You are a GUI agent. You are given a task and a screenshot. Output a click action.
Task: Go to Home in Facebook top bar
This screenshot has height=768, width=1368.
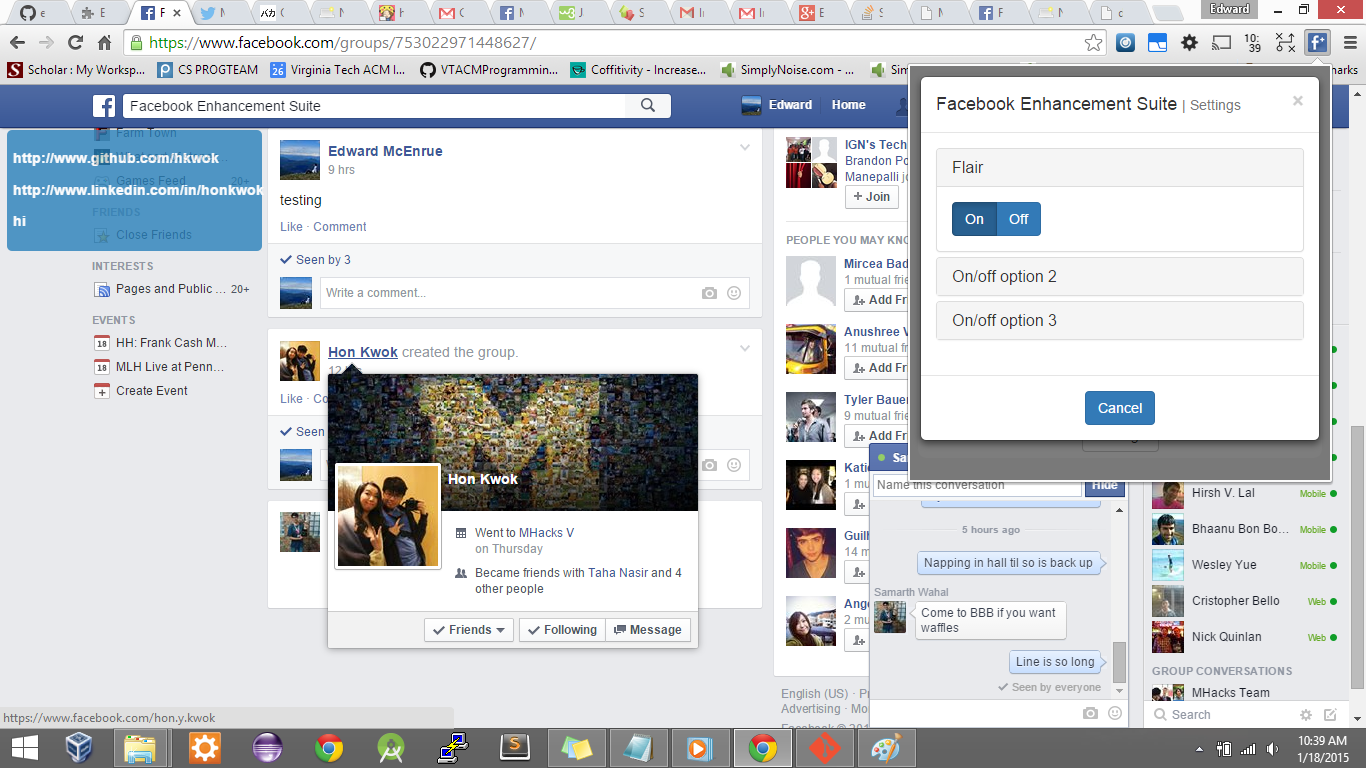848,105
